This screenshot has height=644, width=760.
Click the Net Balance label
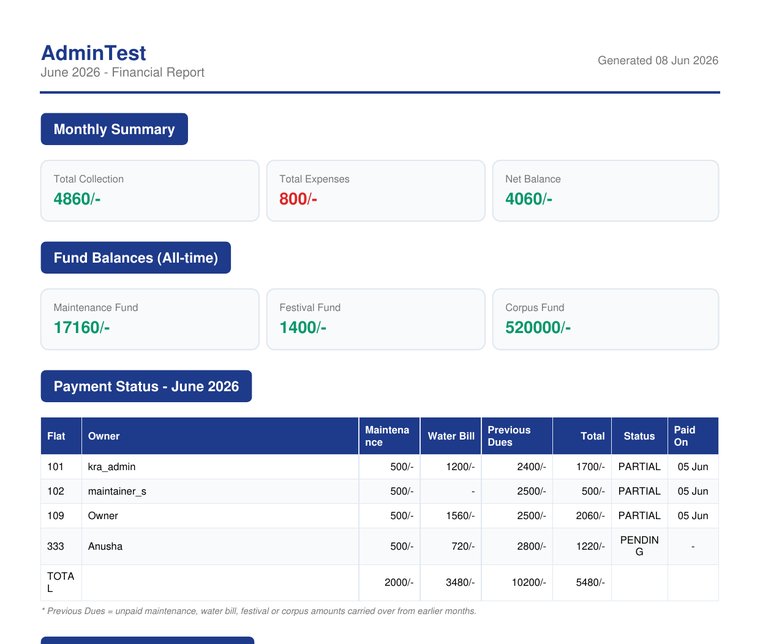(533, 179)
